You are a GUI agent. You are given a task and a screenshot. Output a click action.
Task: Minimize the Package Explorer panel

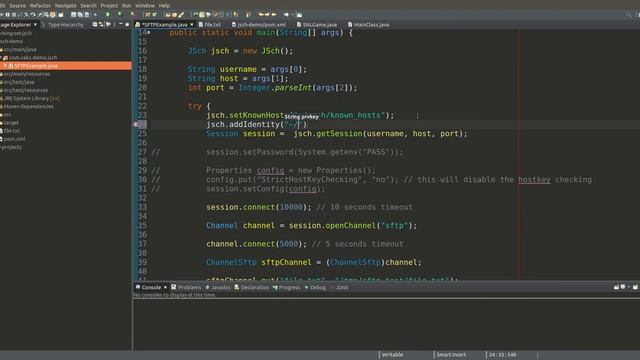coord(121,24)
